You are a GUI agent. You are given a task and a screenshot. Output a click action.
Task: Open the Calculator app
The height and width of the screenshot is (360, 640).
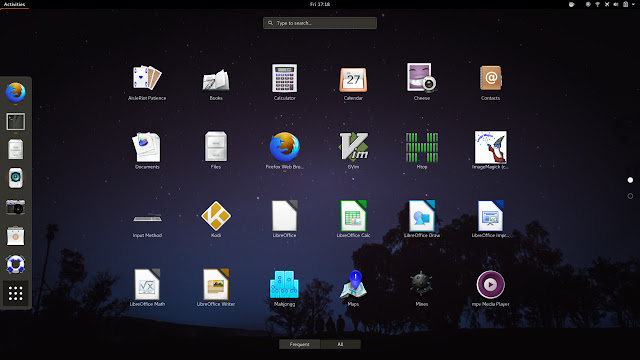point(284,82)
